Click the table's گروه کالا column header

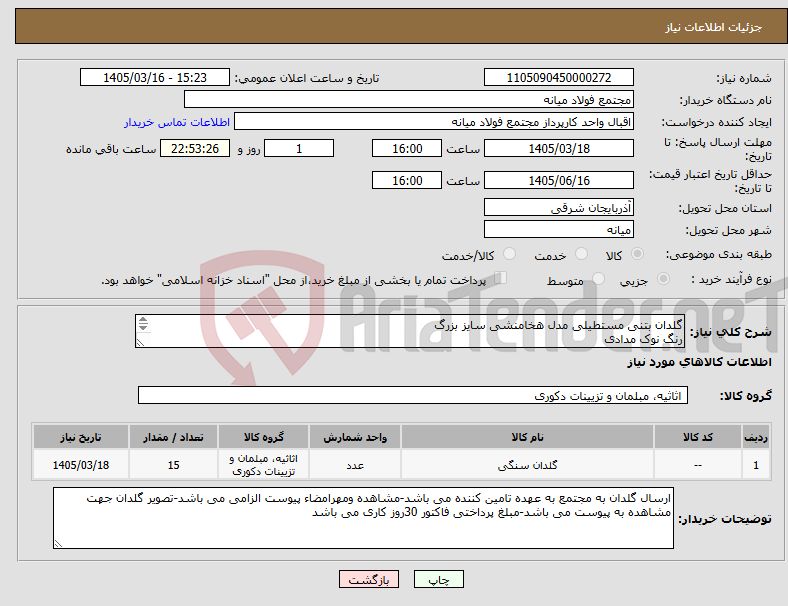pyautogui.click(x=263, y=437)
